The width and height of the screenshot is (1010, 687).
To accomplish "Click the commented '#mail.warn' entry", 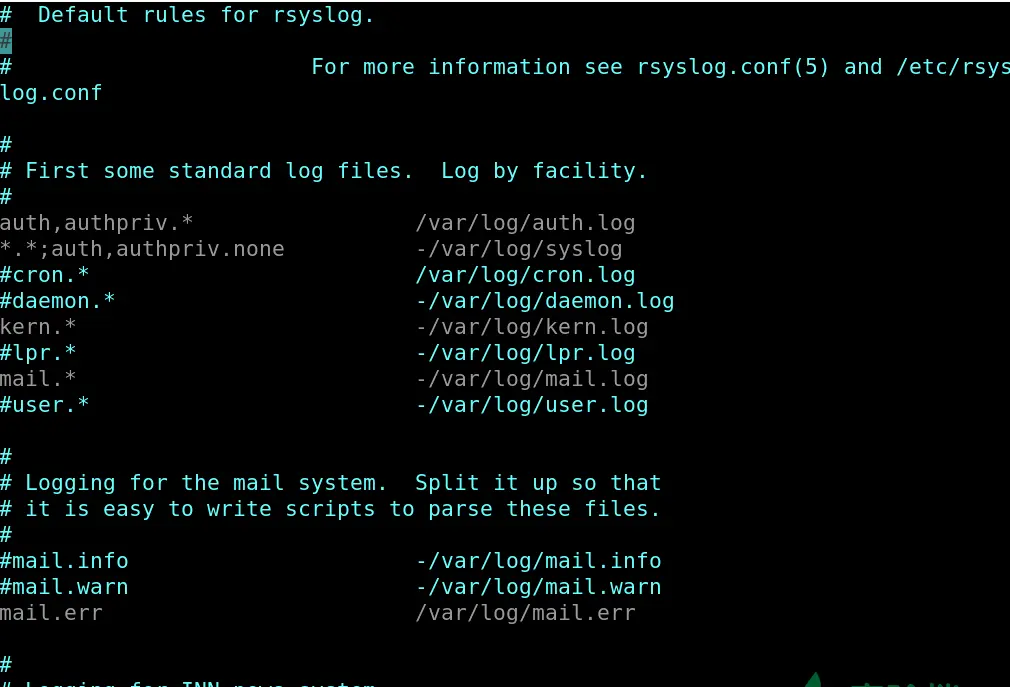I will coord(64,587).
